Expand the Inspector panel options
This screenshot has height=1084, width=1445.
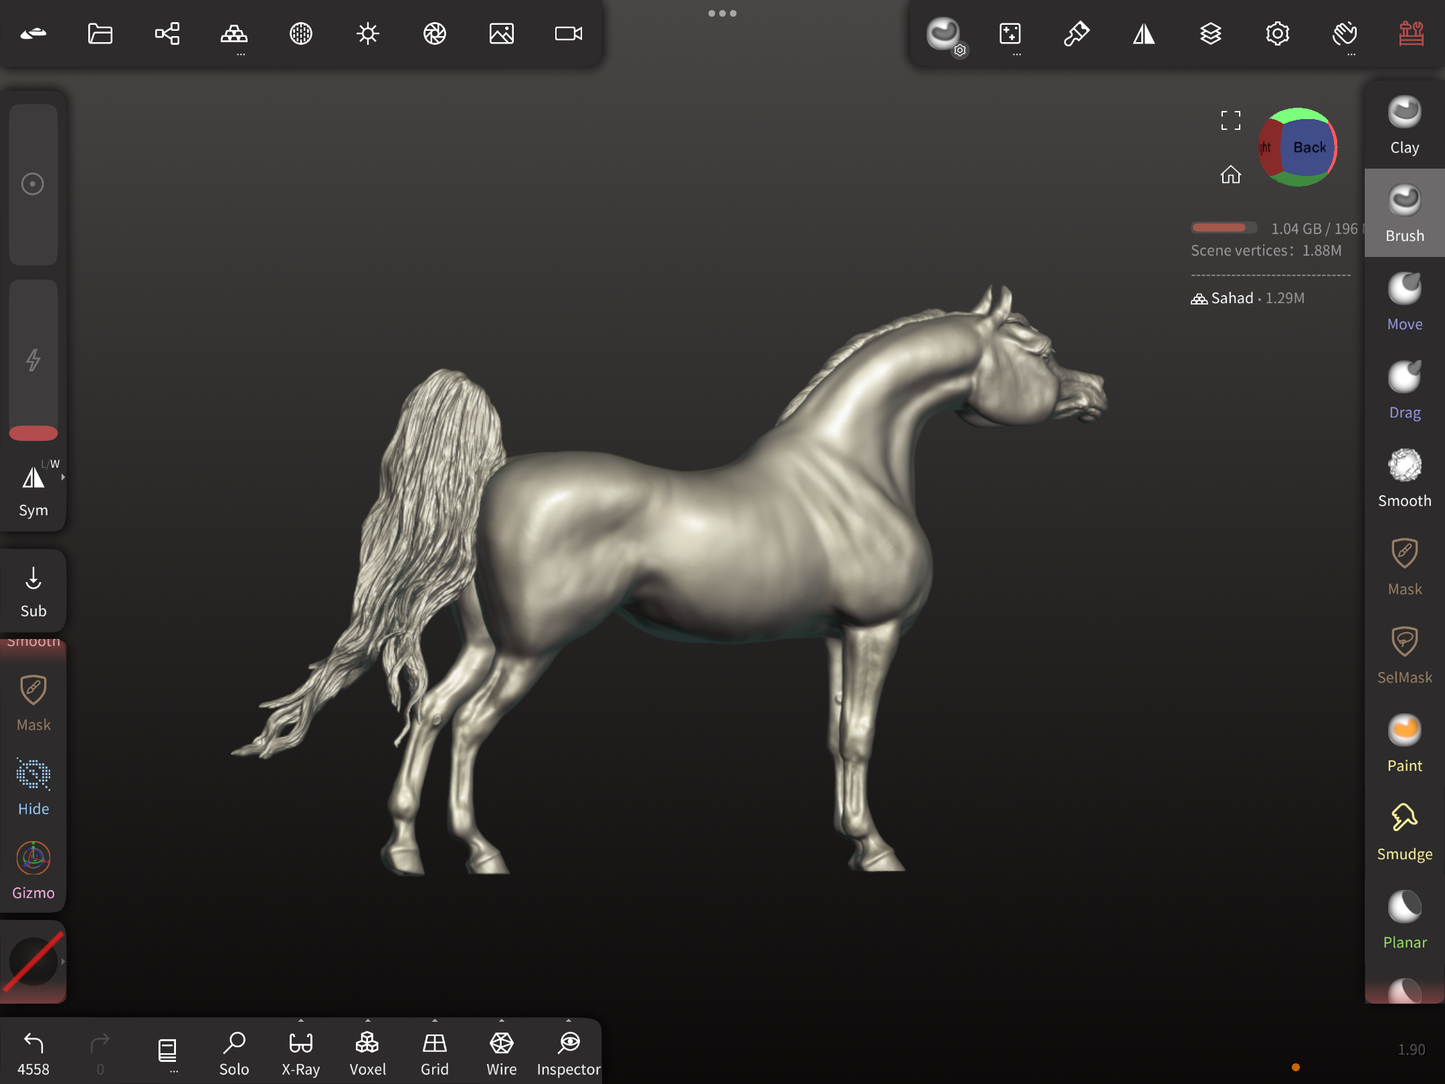point(568,1022)
